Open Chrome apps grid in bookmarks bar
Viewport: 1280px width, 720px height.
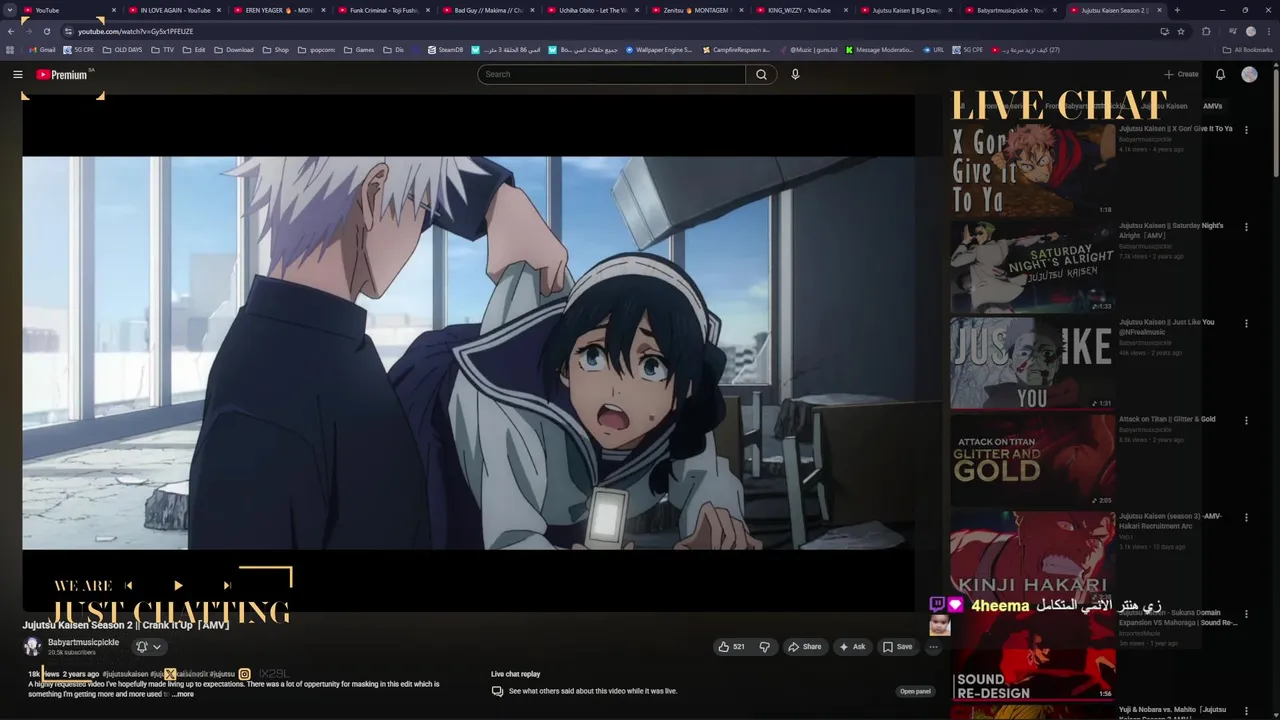click(x=10, y=50)
